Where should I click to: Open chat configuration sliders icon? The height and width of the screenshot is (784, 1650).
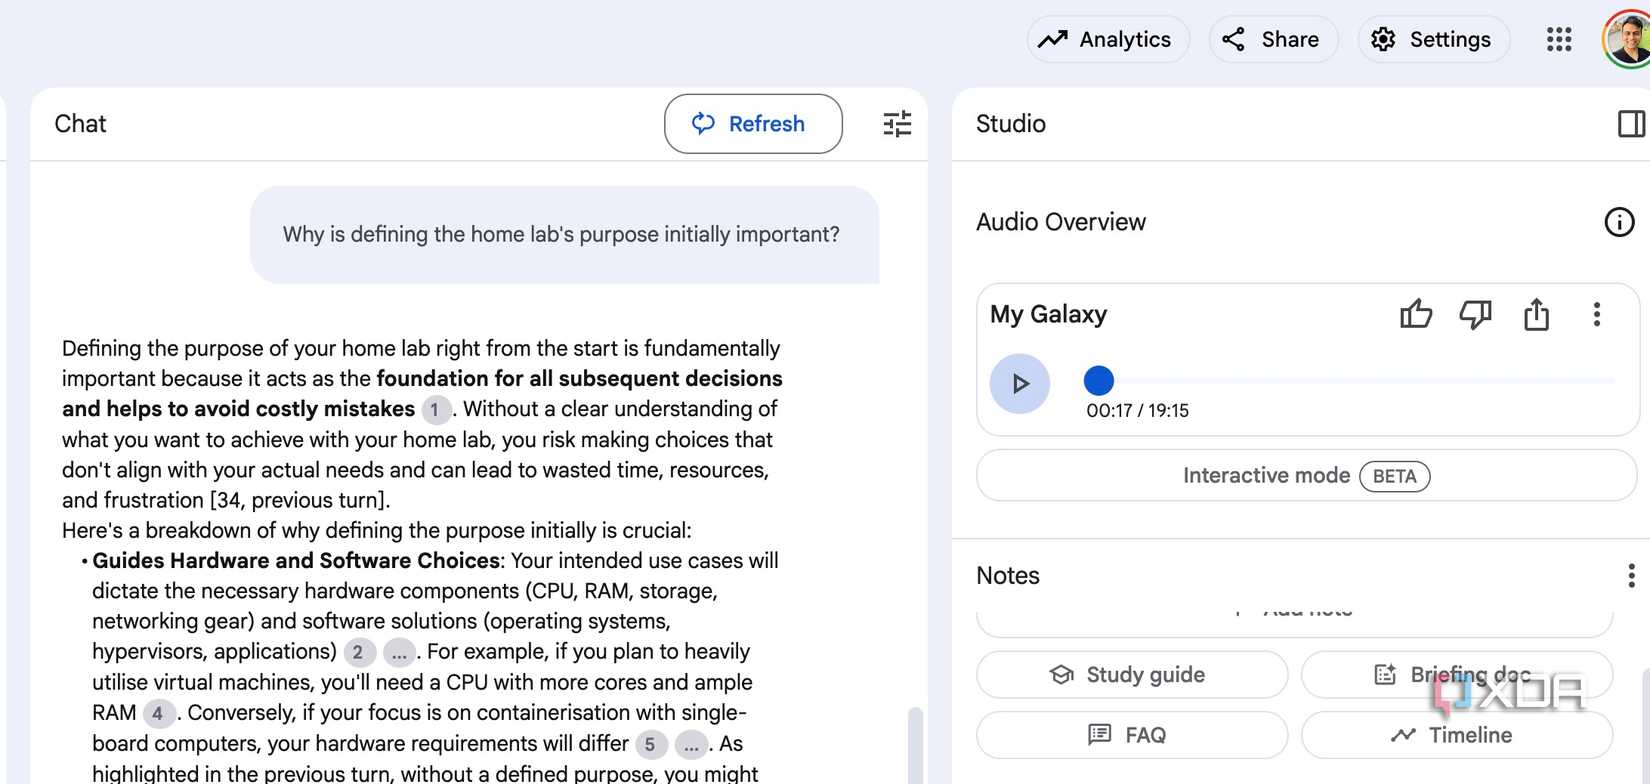pyautogui.click(x=897, y=124)
